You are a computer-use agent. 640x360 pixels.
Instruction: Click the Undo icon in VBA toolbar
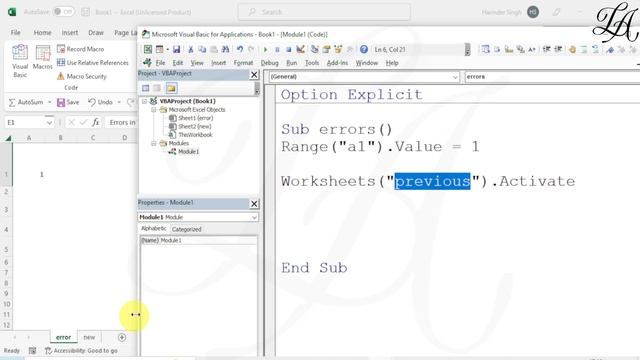(240, 49)
